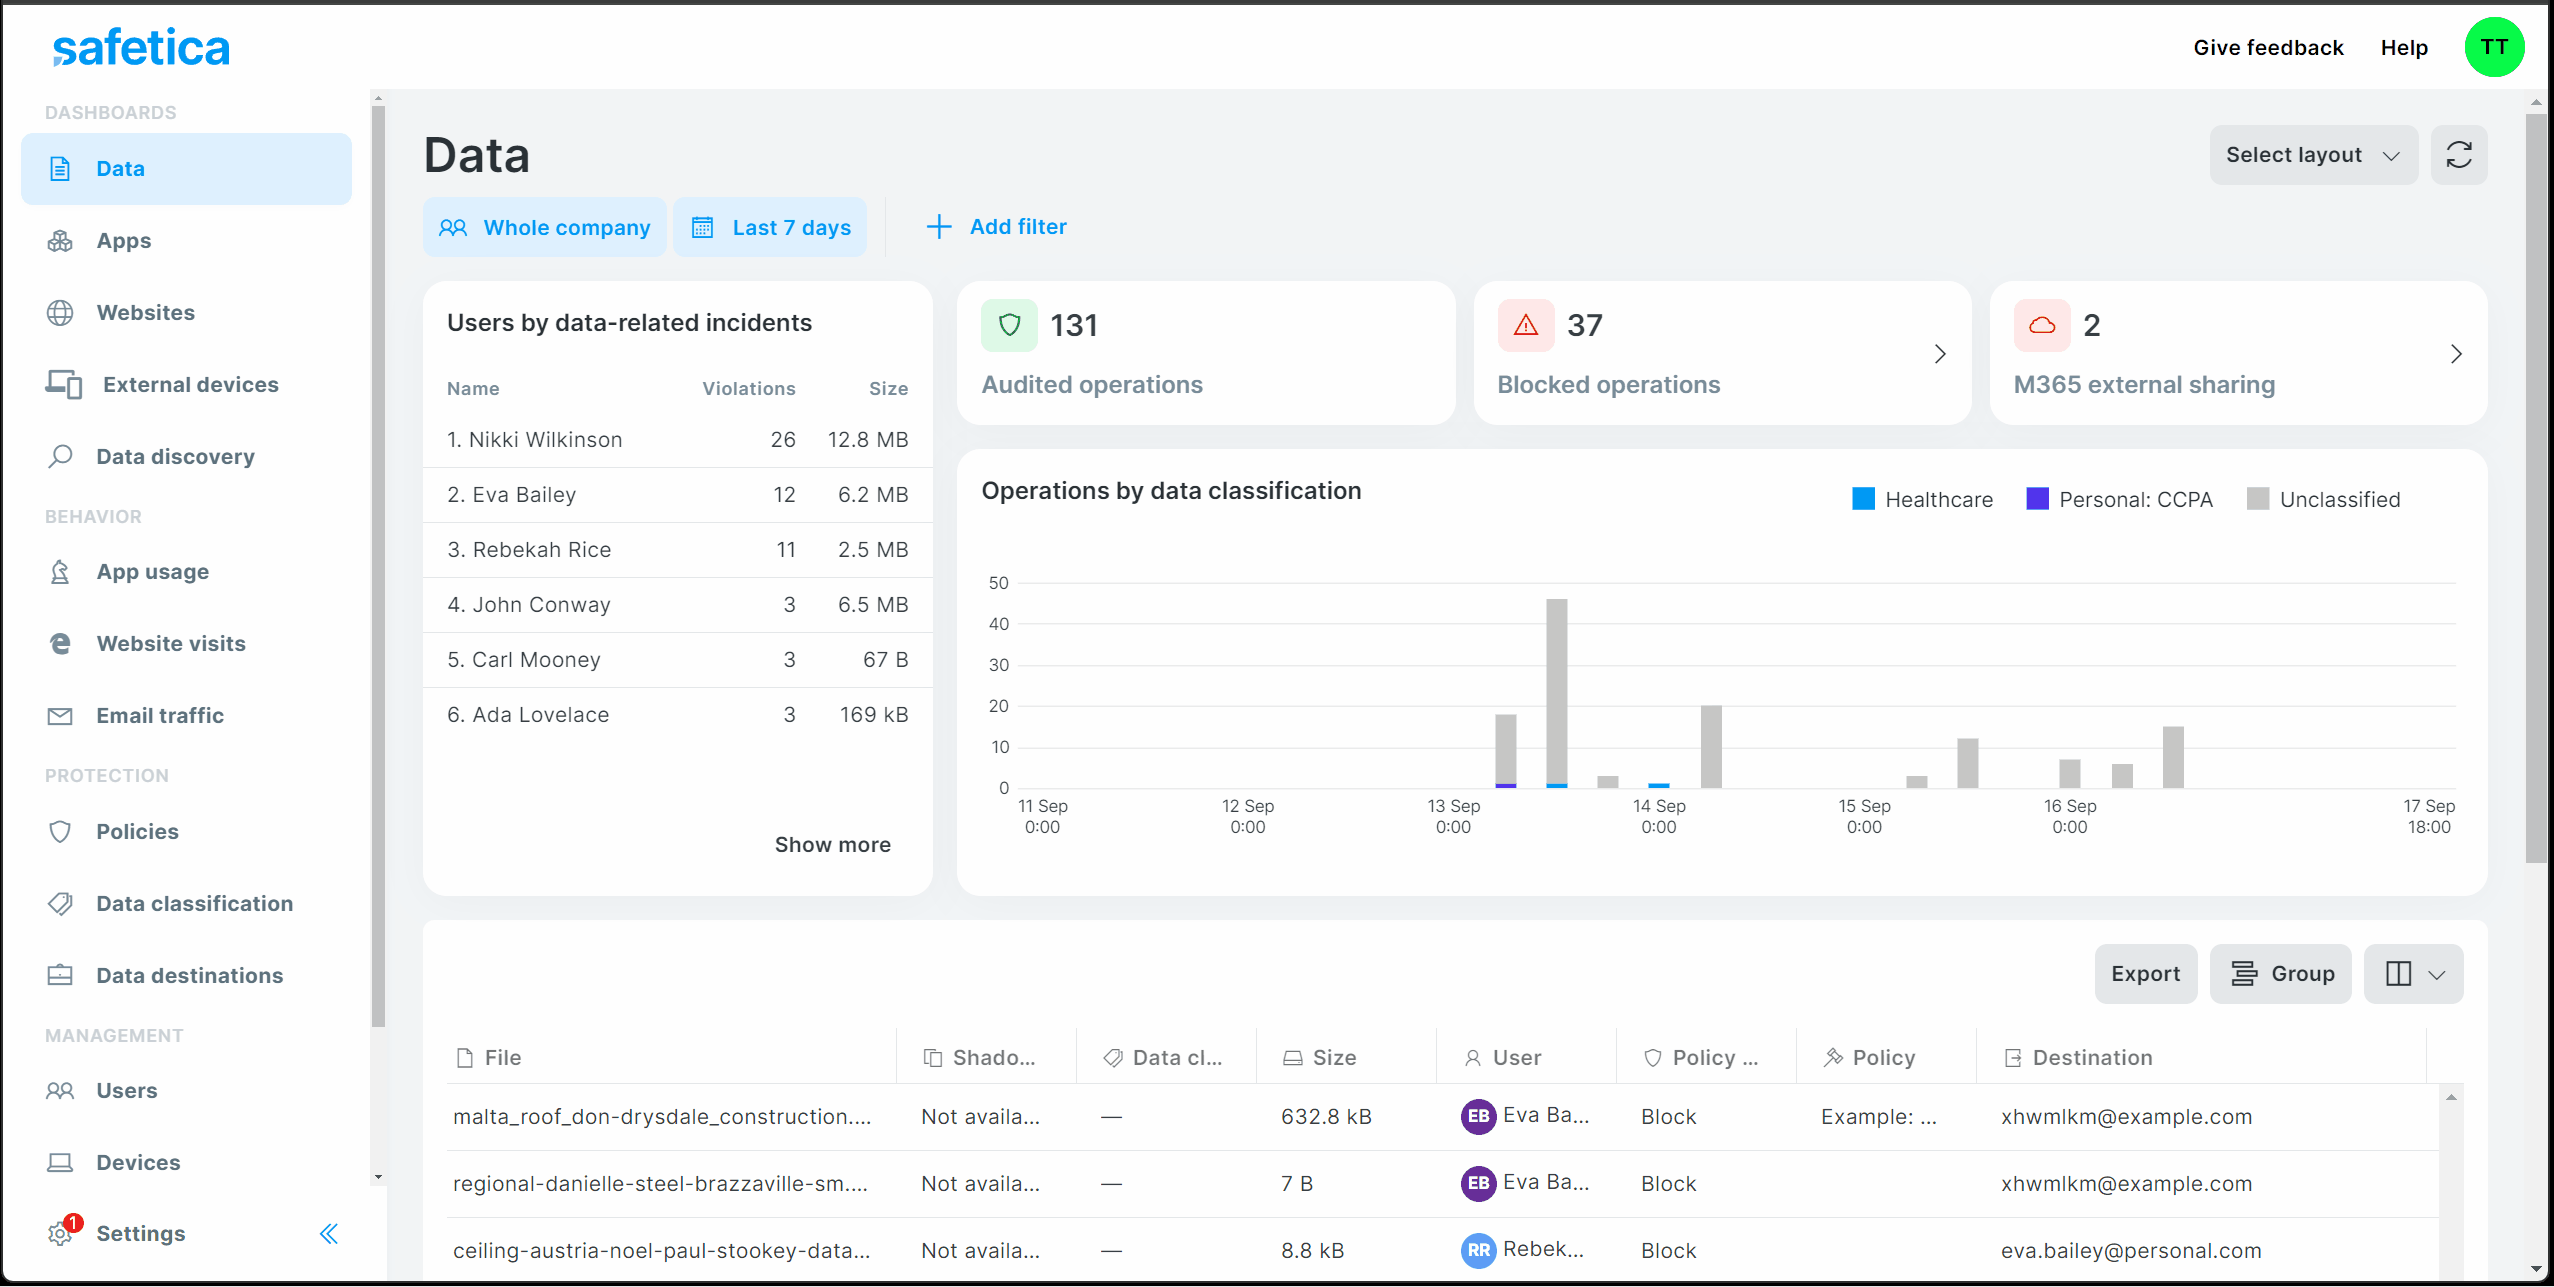Click the refresh dashboard icon

coord(2458,155)
